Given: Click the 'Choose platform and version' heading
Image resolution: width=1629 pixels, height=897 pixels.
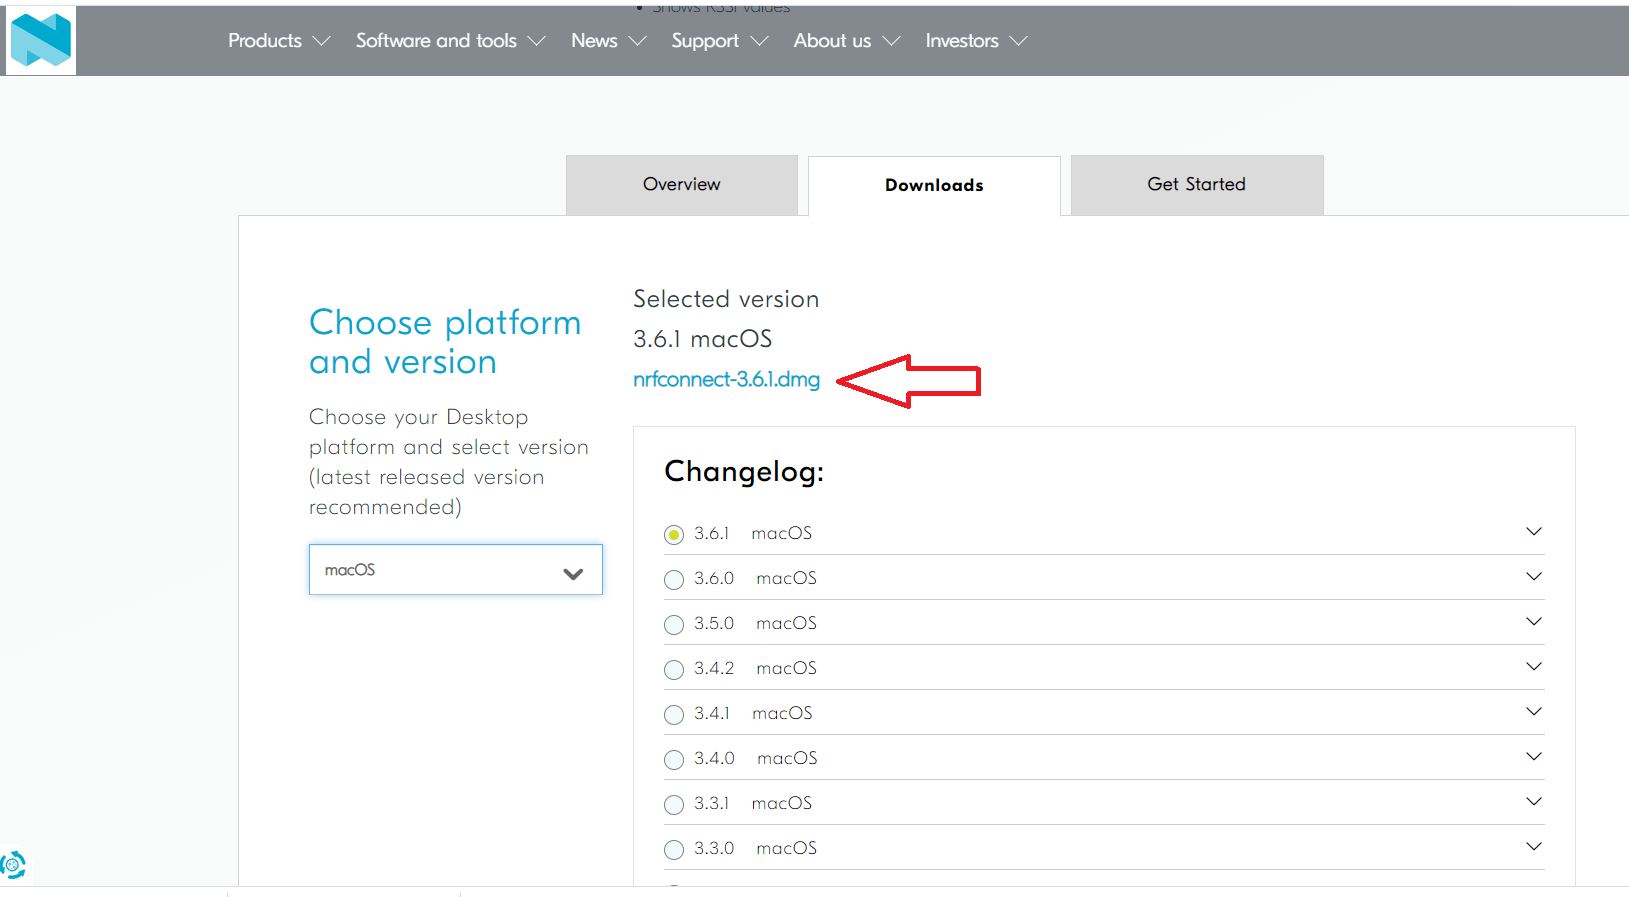Looking at the screenshot, I should tap(445, 342).
